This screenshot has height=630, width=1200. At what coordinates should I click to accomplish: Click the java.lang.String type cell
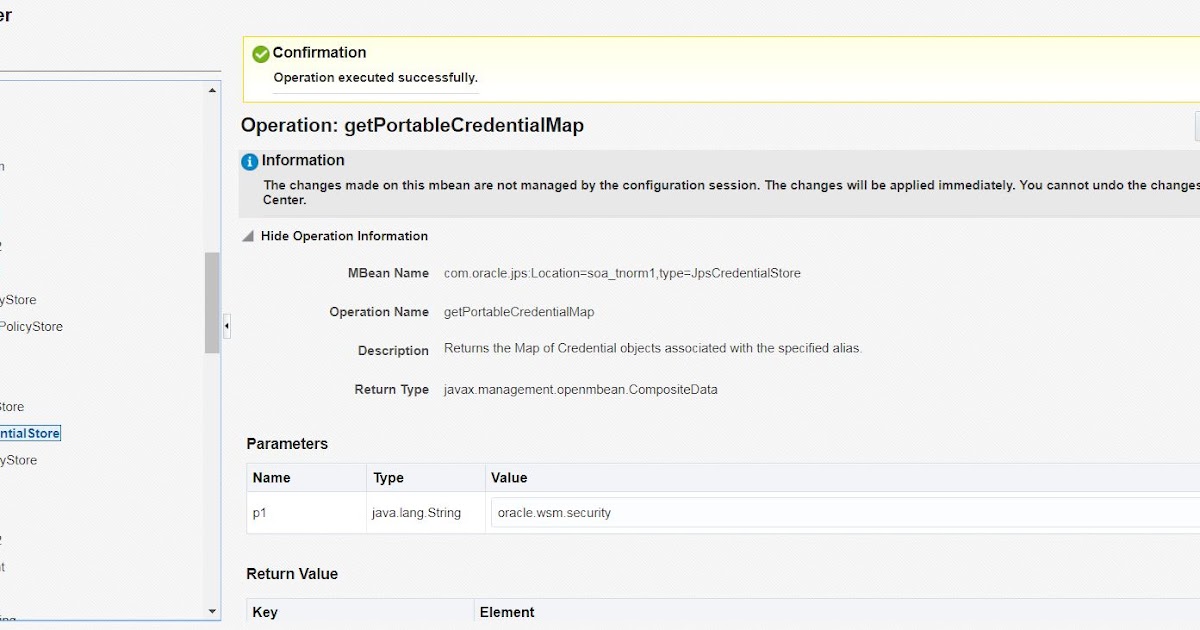coord(416,513)
